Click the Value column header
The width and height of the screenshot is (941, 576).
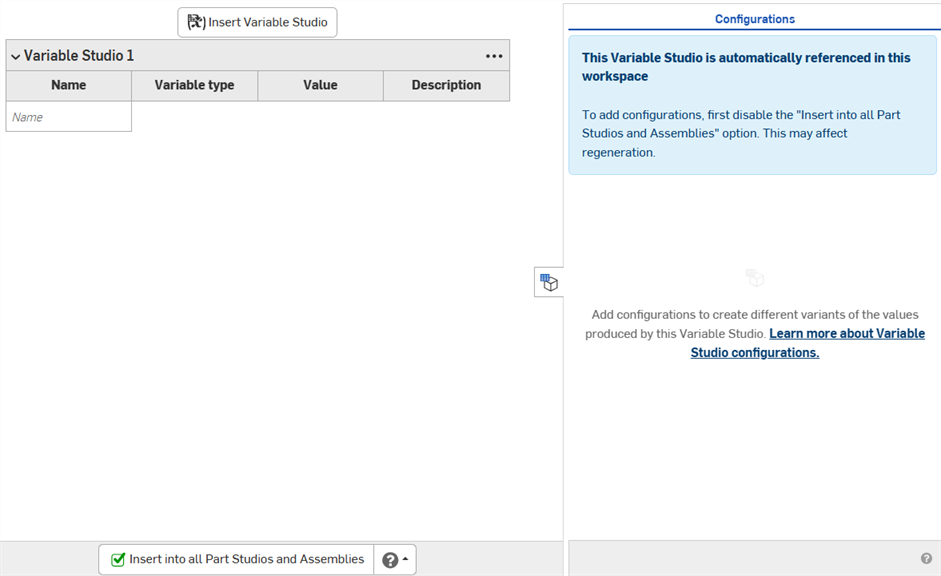320,85
